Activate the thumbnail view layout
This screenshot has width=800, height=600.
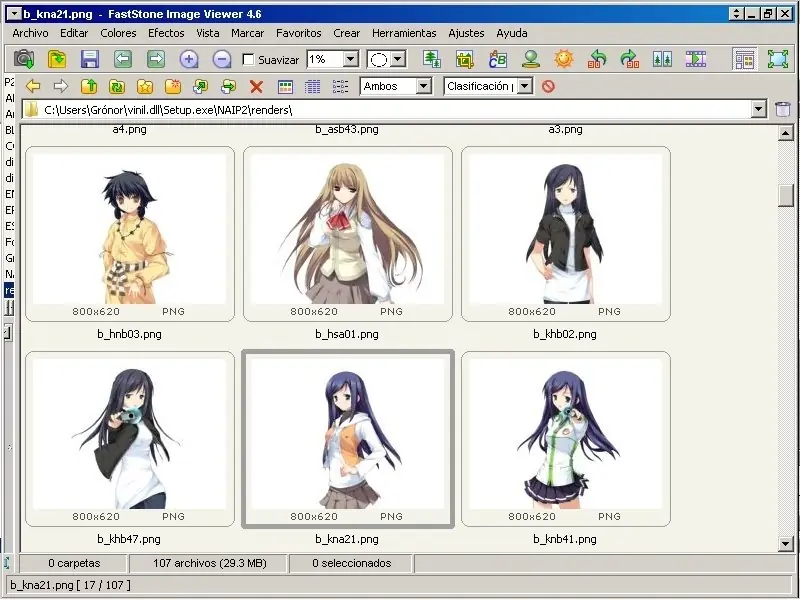point(285,86)
